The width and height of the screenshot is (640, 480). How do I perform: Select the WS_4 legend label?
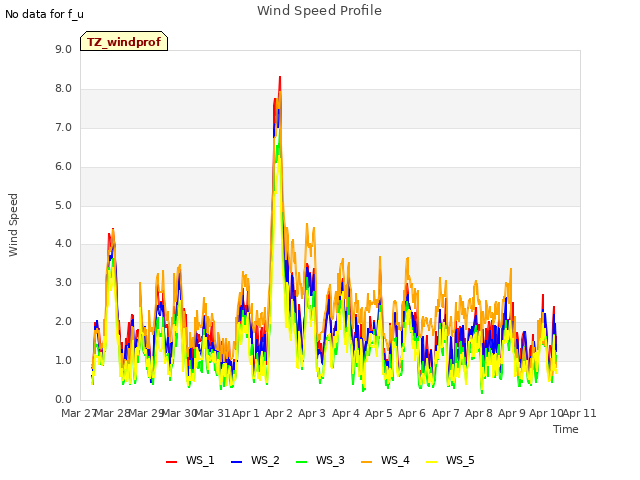coord(395,460)
